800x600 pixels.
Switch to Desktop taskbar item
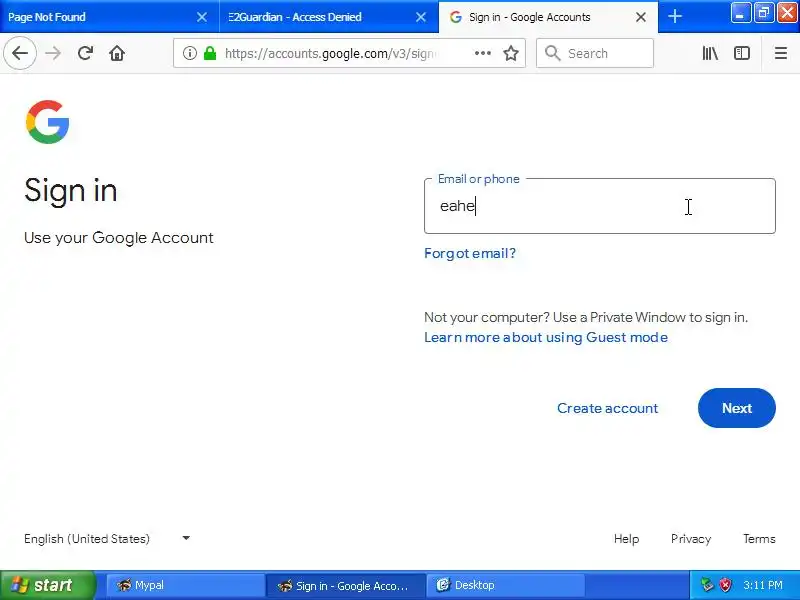click(505, 585)
